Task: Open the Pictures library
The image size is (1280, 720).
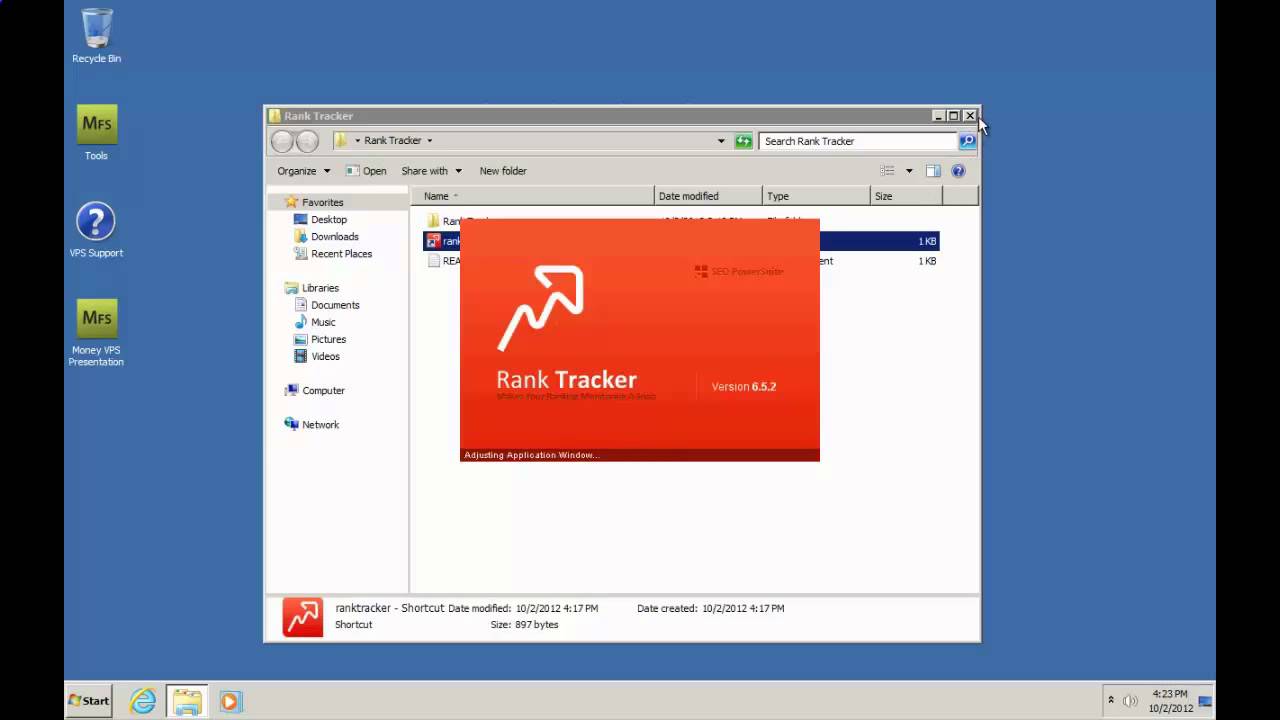Action: (320, 339)
